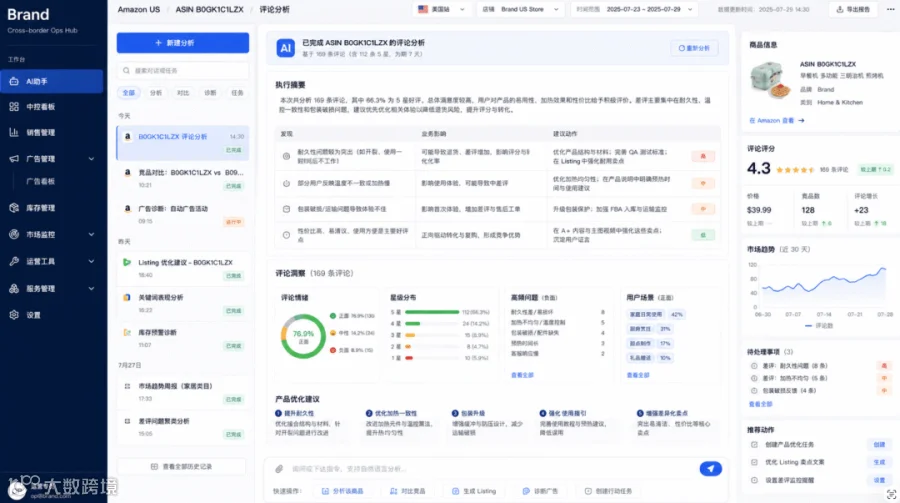Open the Brand US Store dropdown

pyautogui.click(x=521, y=9)
